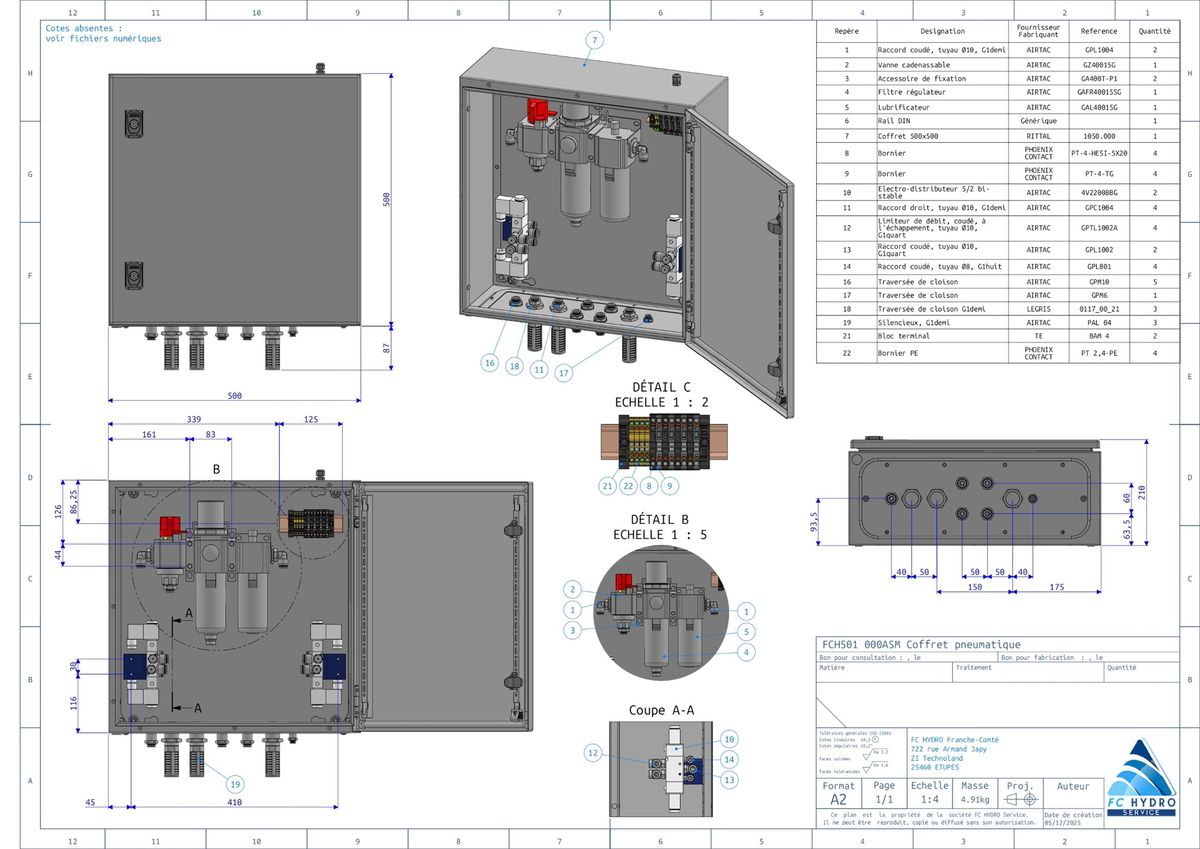Click the 1:4 scale value in title block
1200x849 pixels.
[x=929, y=800]
